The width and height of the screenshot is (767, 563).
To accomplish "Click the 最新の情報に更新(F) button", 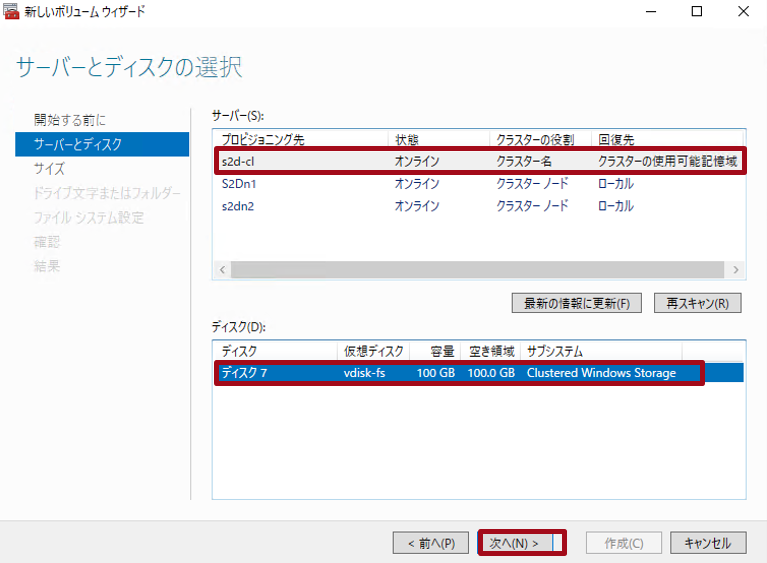I will click(576, 303).
